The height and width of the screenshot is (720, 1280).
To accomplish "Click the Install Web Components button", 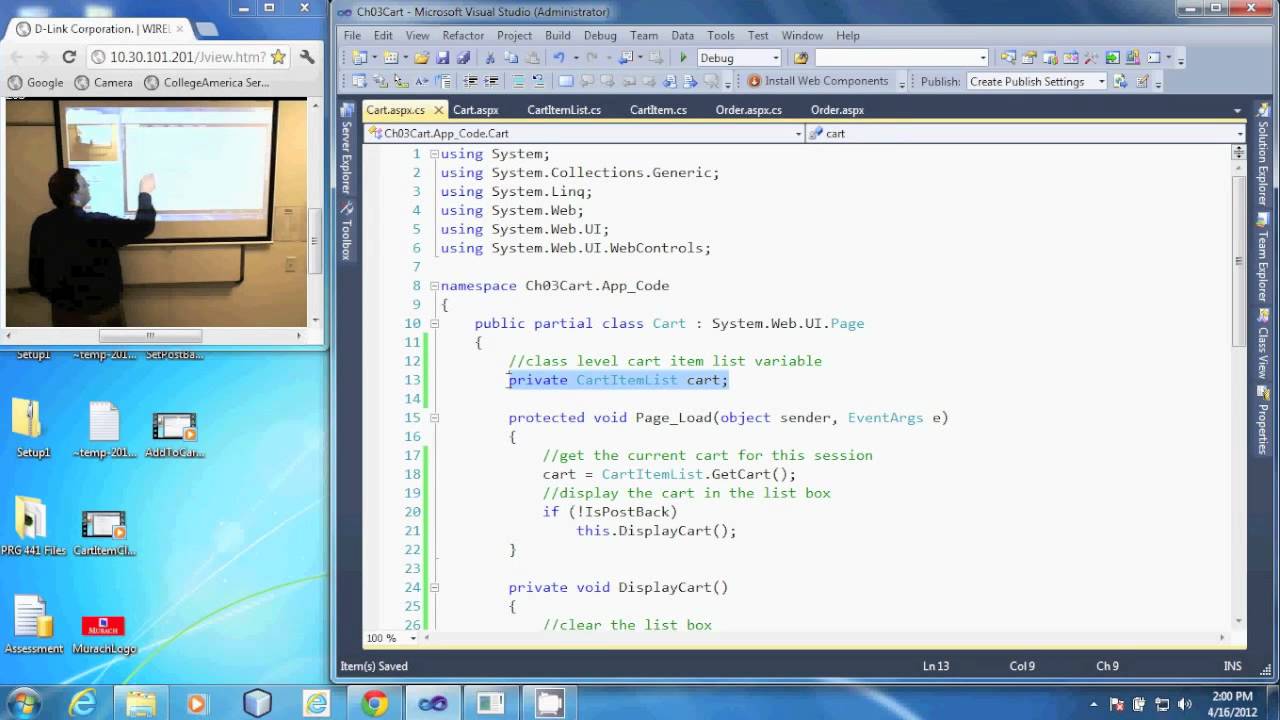I will 818,81.
